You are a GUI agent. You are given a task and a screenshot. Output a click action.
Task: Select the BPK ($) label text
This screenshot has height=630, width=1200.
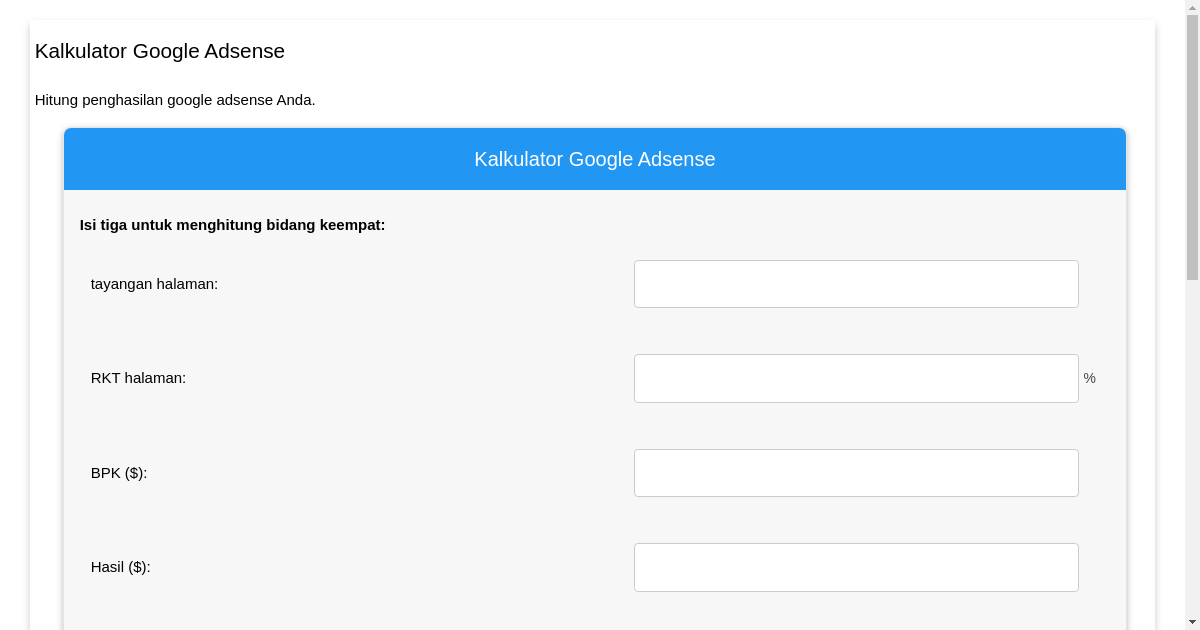tap(119, 473)
